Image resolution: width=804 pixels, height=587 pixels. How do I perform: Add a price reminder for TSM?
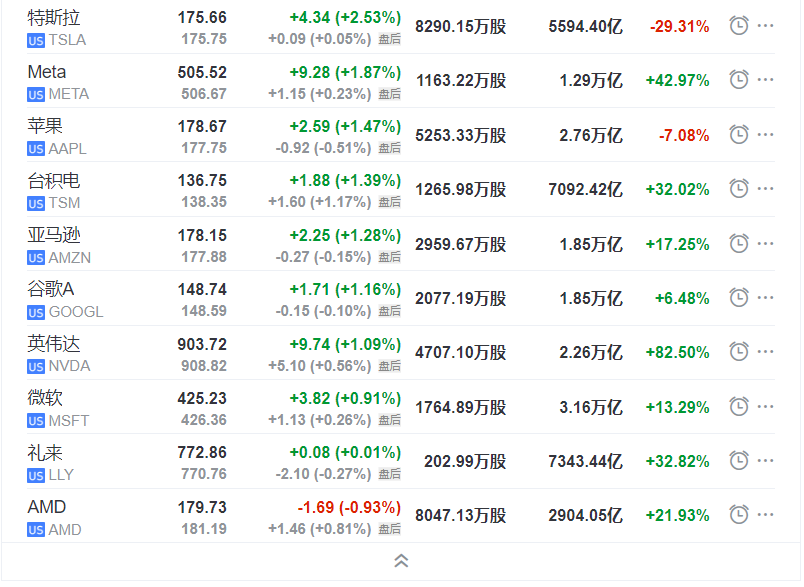(x=738, y=189)
